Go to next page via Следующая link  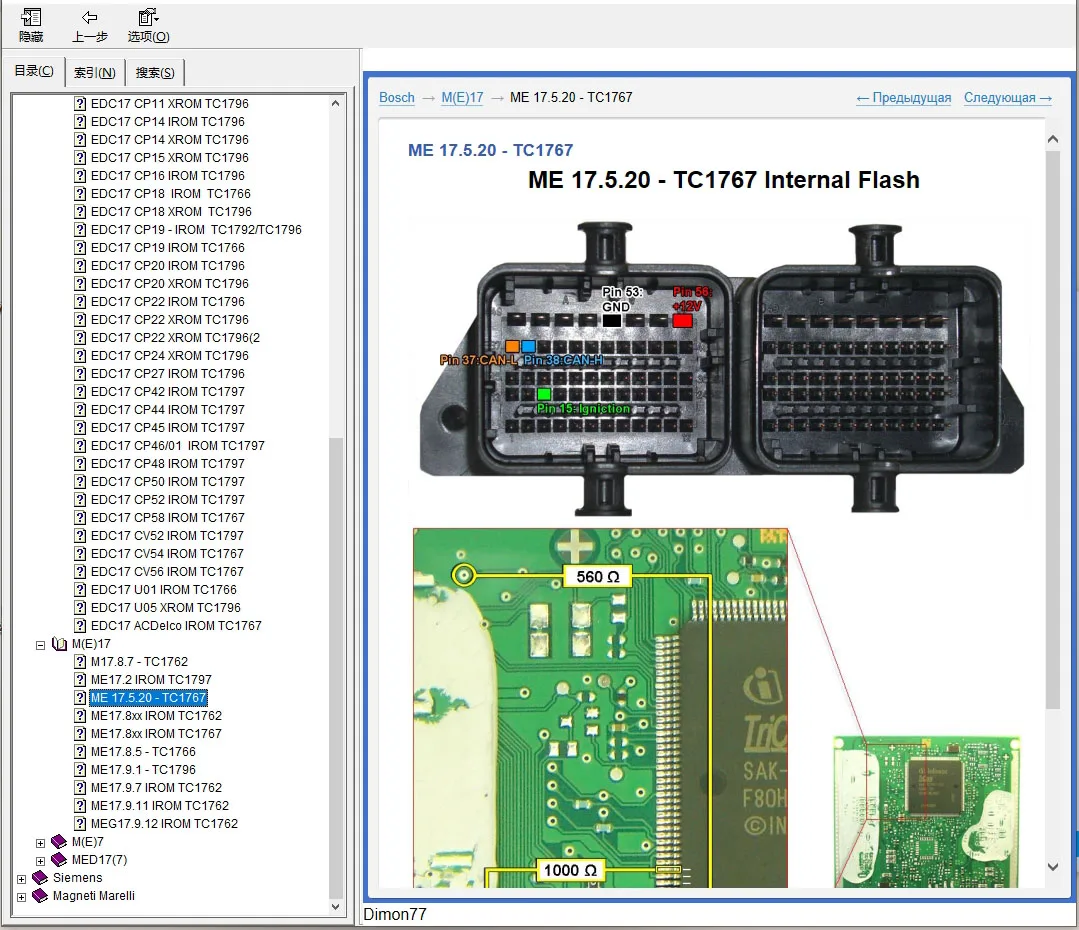tap(1007, 98)
